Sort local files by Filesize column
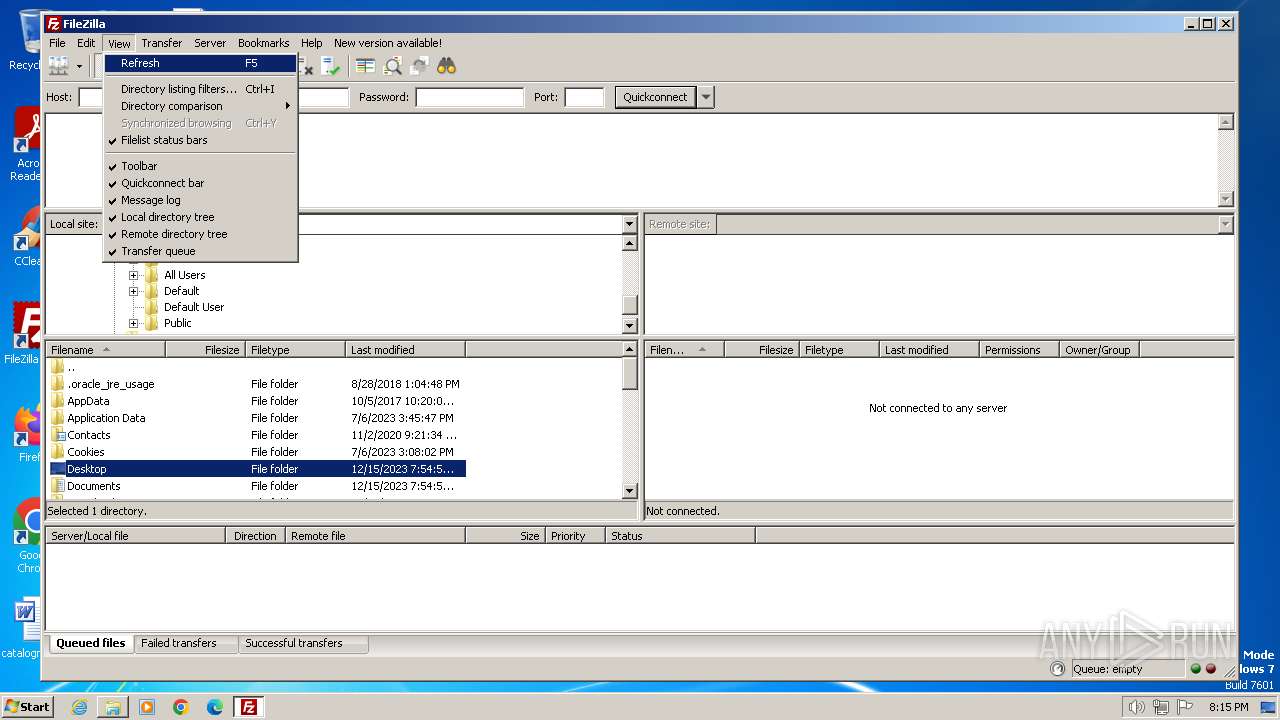The width and height of the screenshot is (1280, 720). (x=205, y=350)
